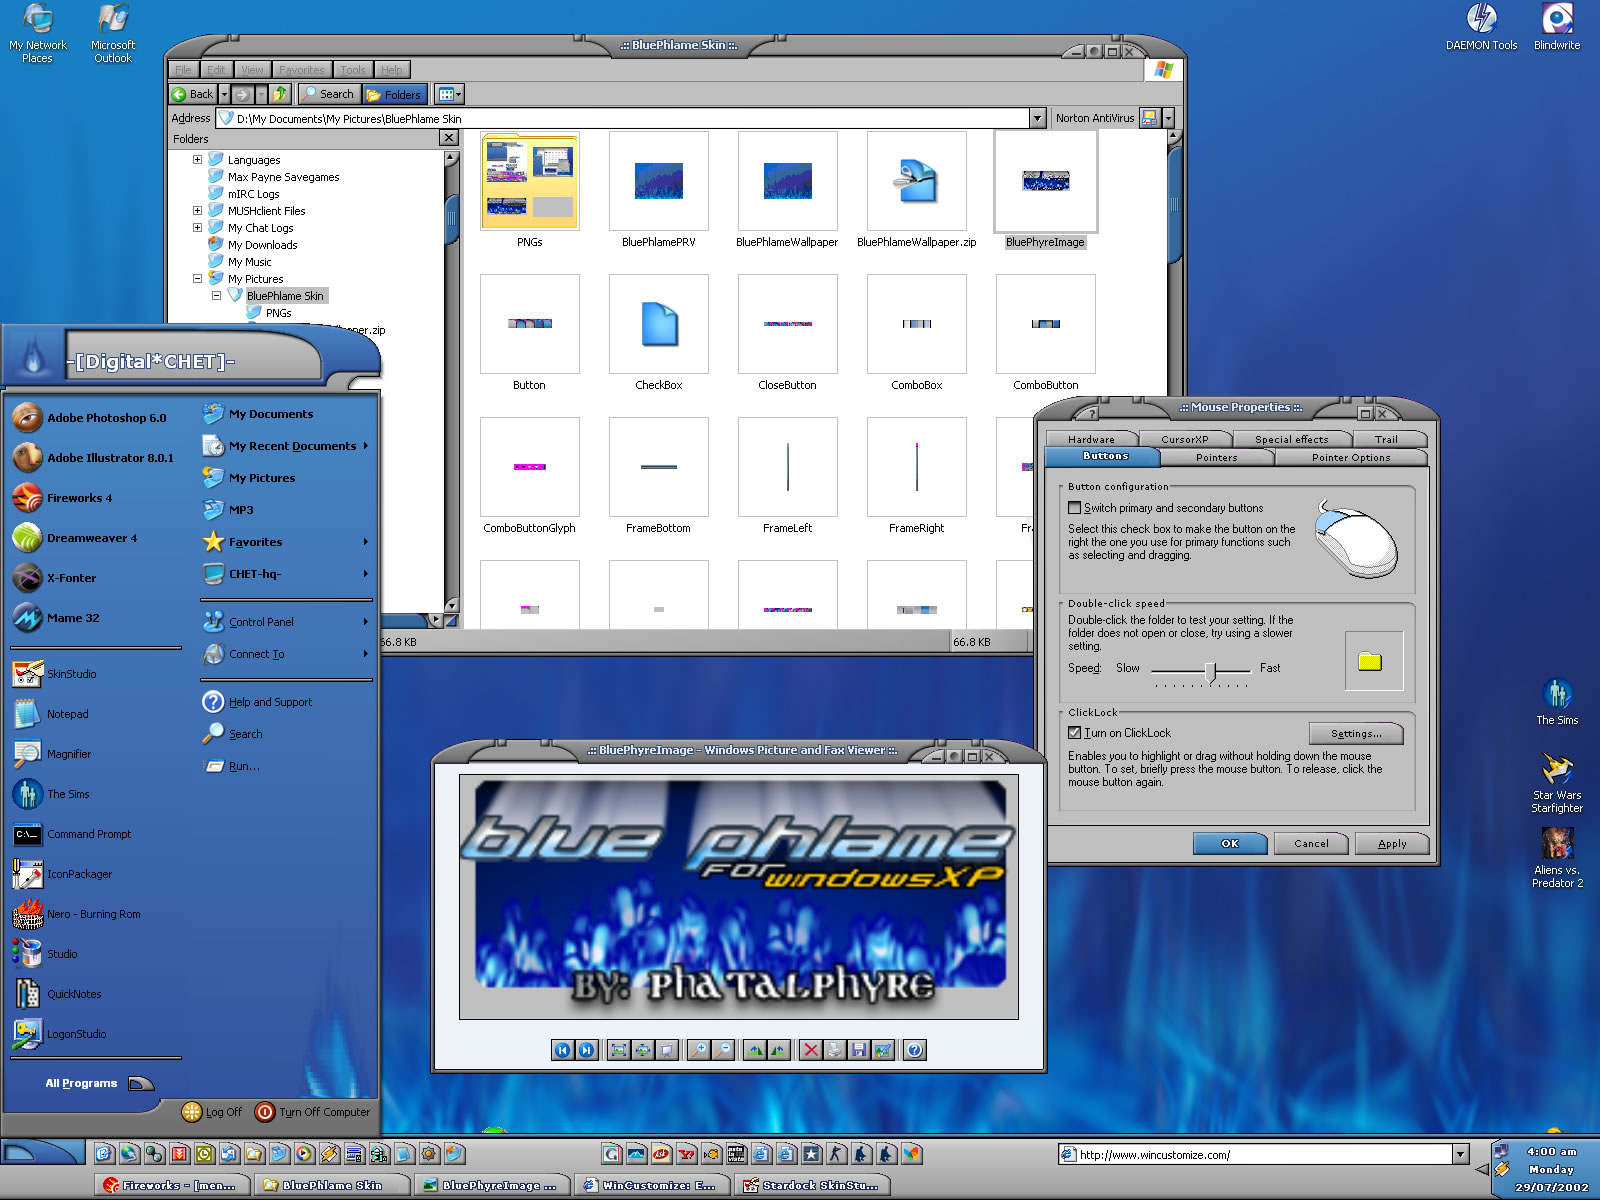Click OK in Mouse Properties
1600x1200 pixels.
click(1230, 843)
